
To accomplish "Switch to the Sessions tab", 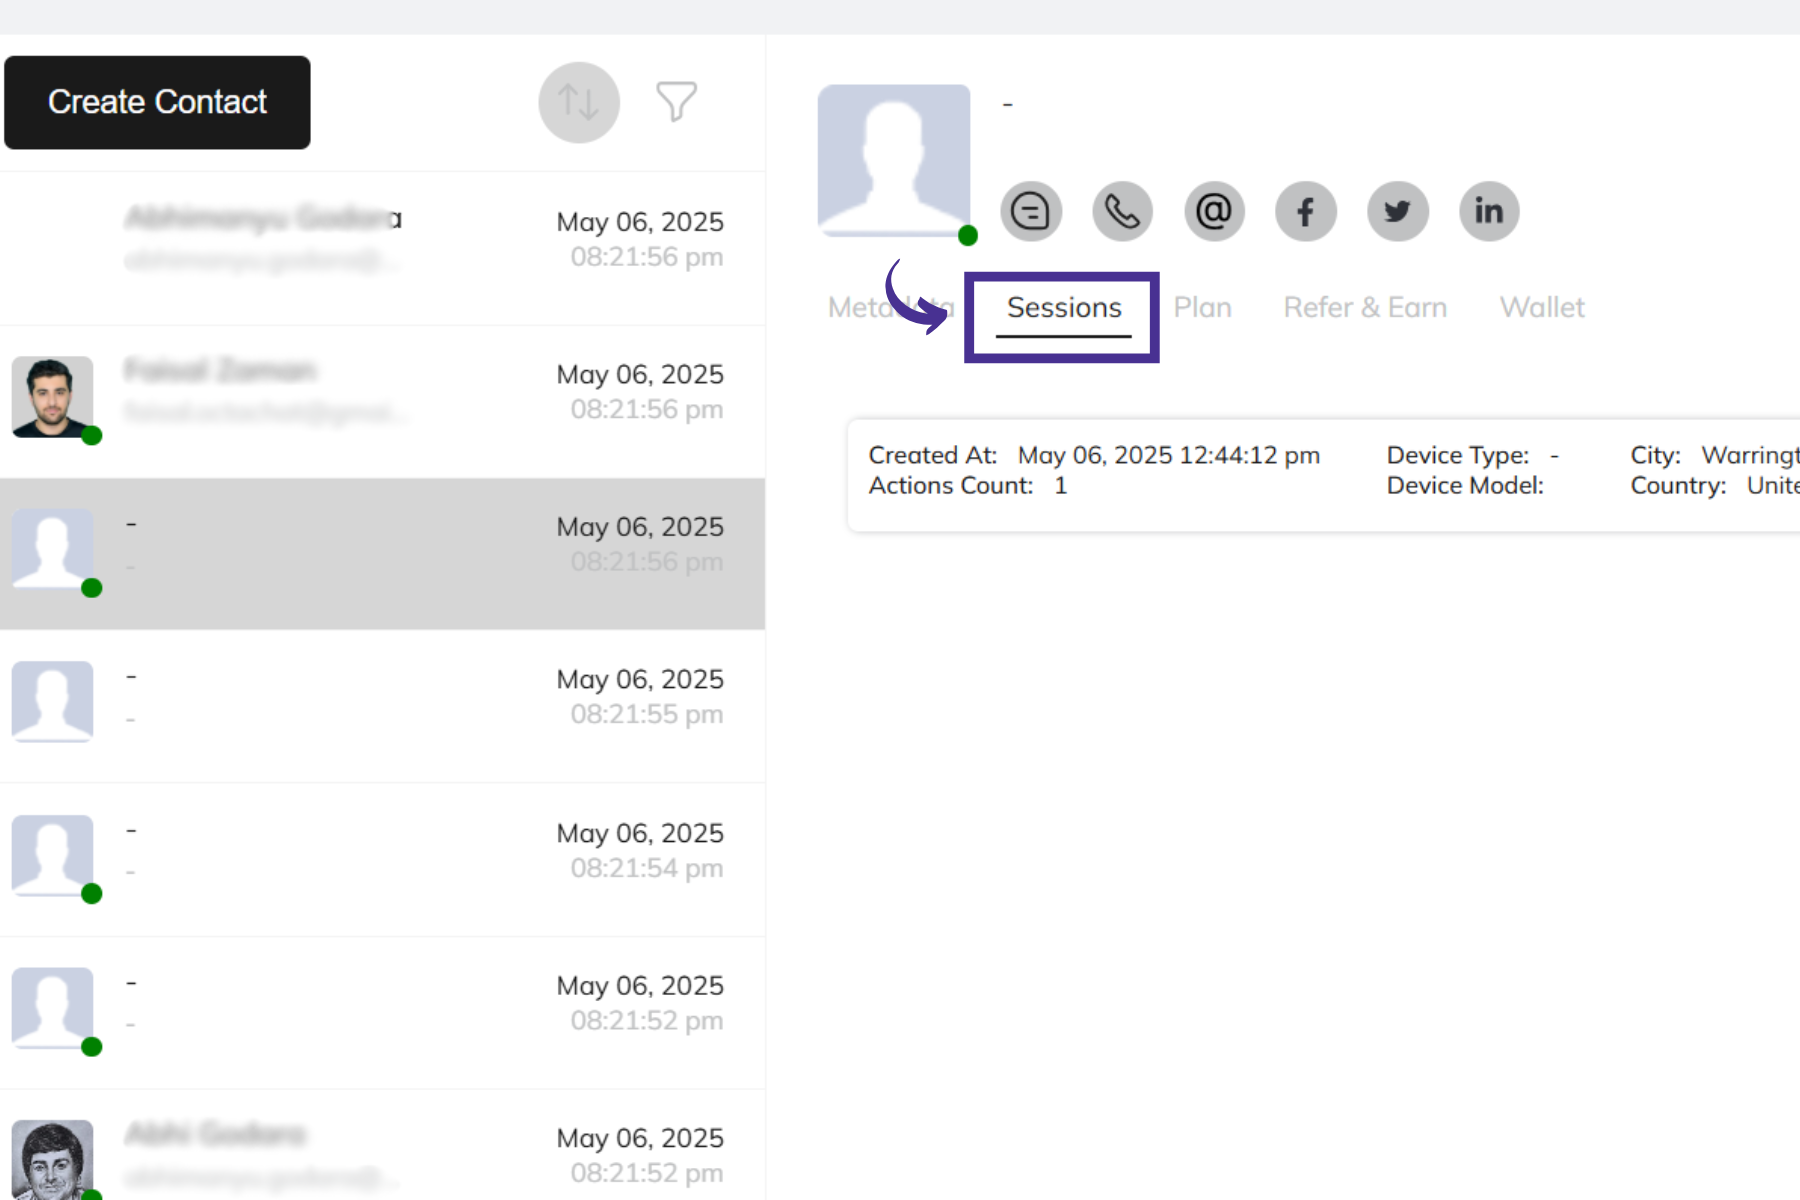I will click(1063, 308).
